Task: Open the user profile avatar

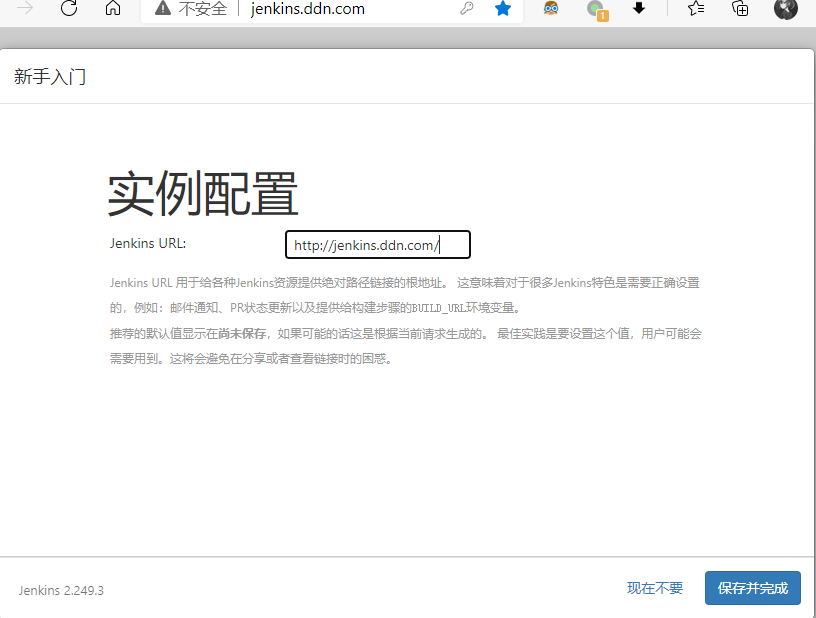Action: tap(786, 8)
